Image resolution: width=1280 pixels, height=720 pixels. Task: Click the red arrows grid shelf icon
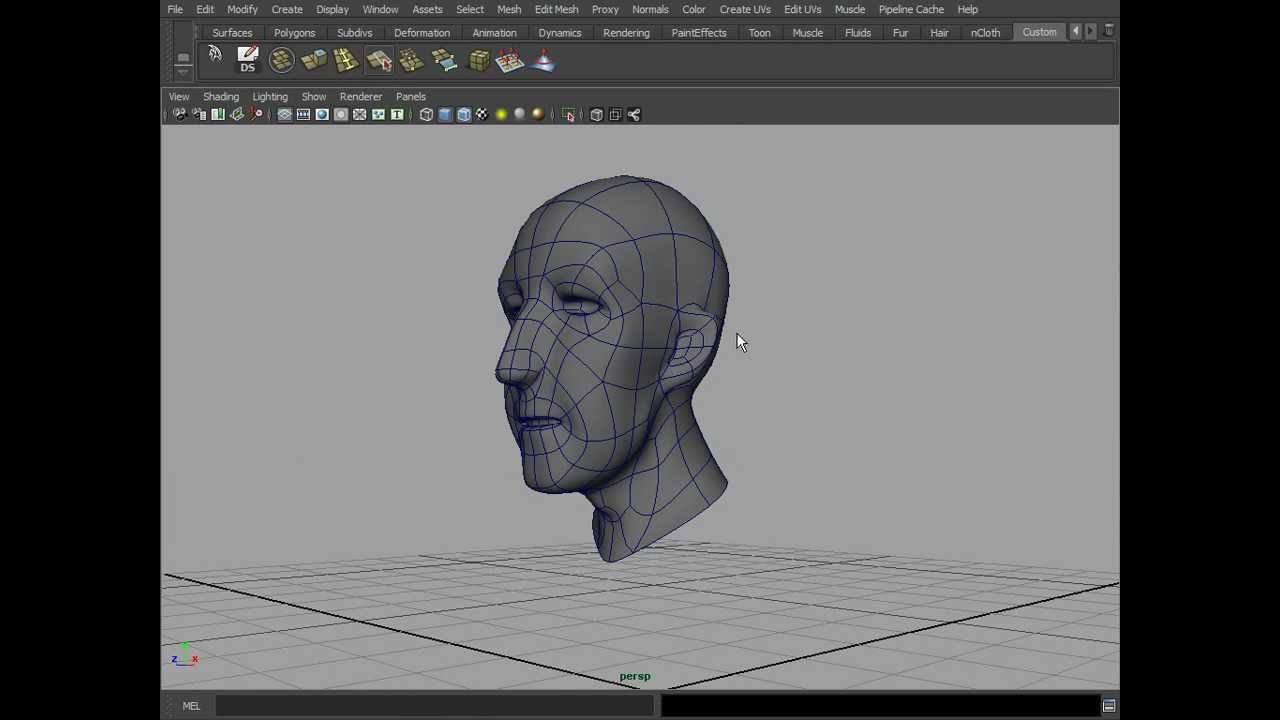click(510, 61)
